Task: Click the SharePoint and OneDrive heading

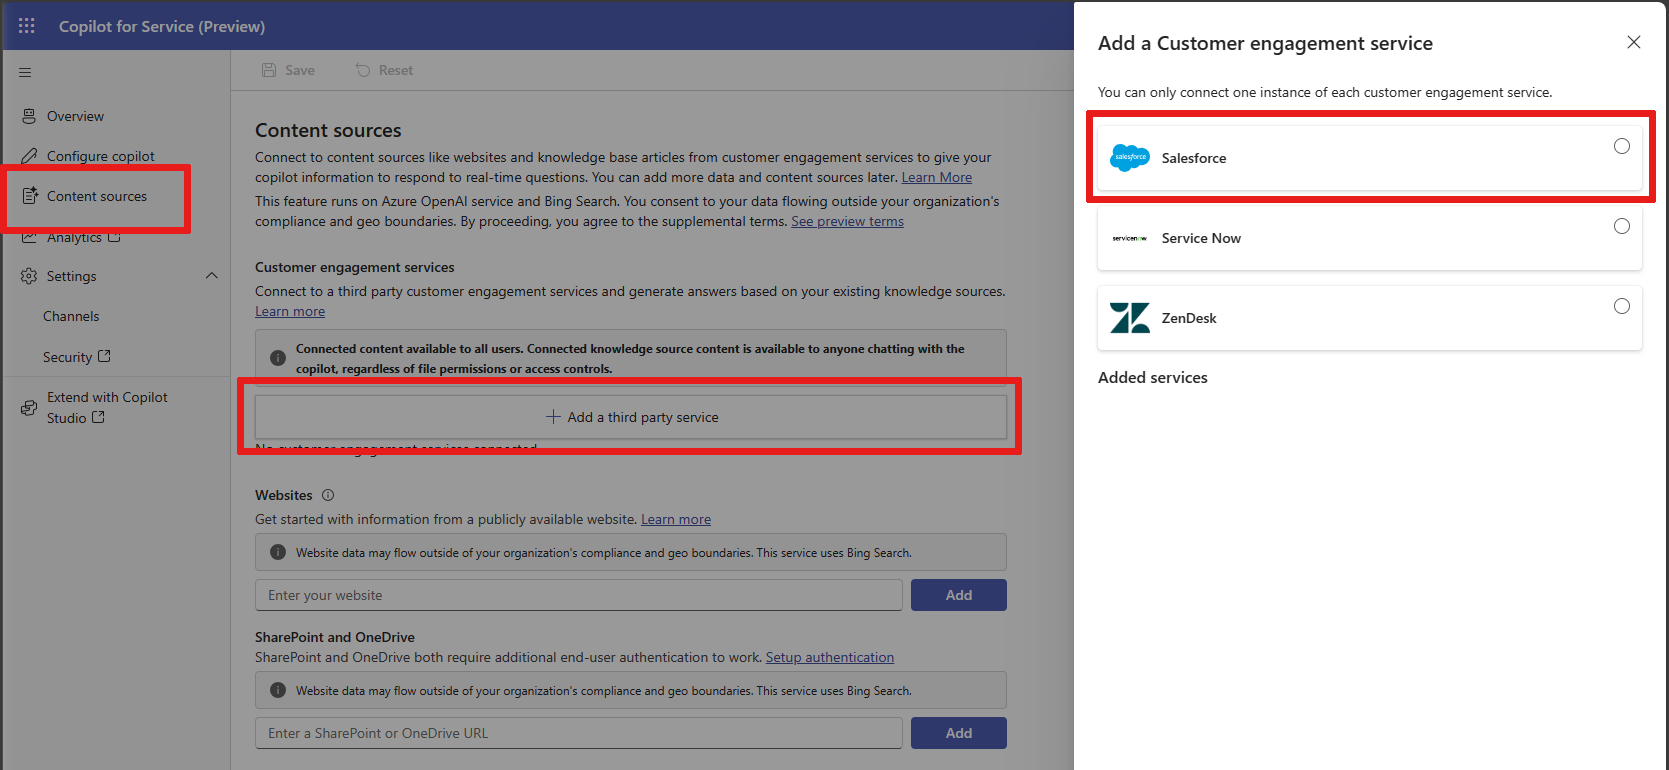Action: click(335, 637)
